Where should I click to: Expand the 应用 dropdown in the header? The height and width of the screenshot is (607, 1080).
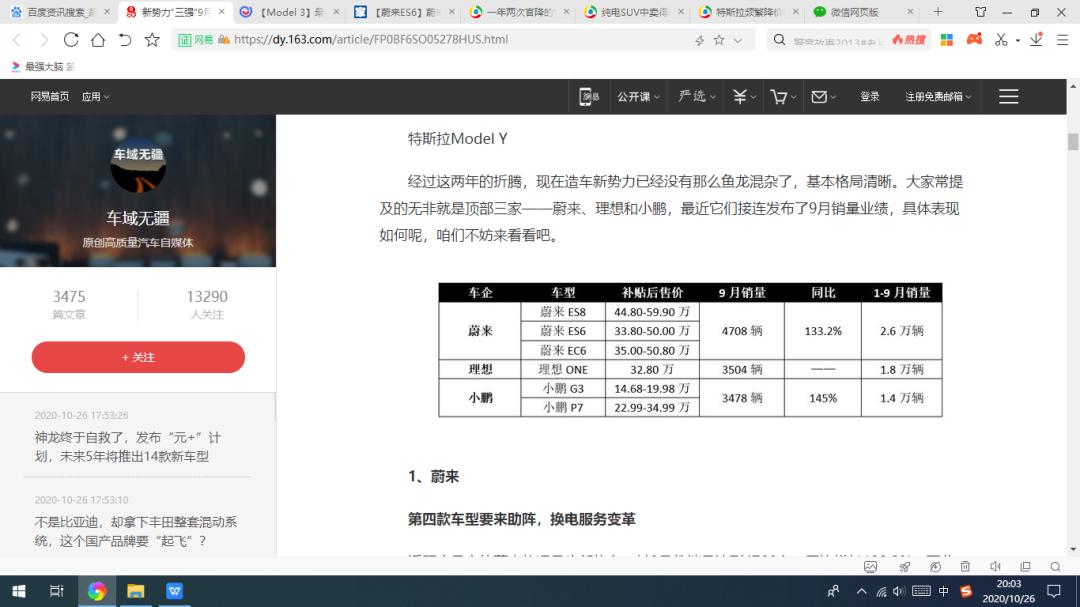click(x=95, y=97)
